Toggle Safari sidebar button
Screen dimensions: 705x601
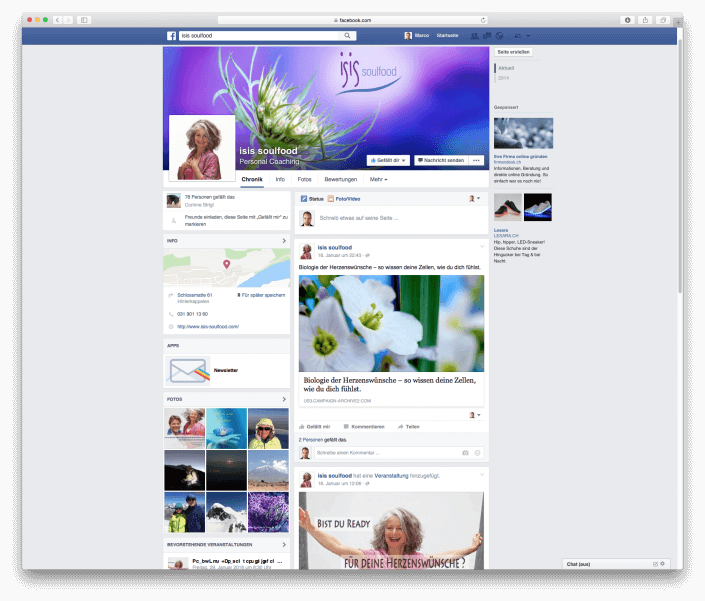(84, 20)
